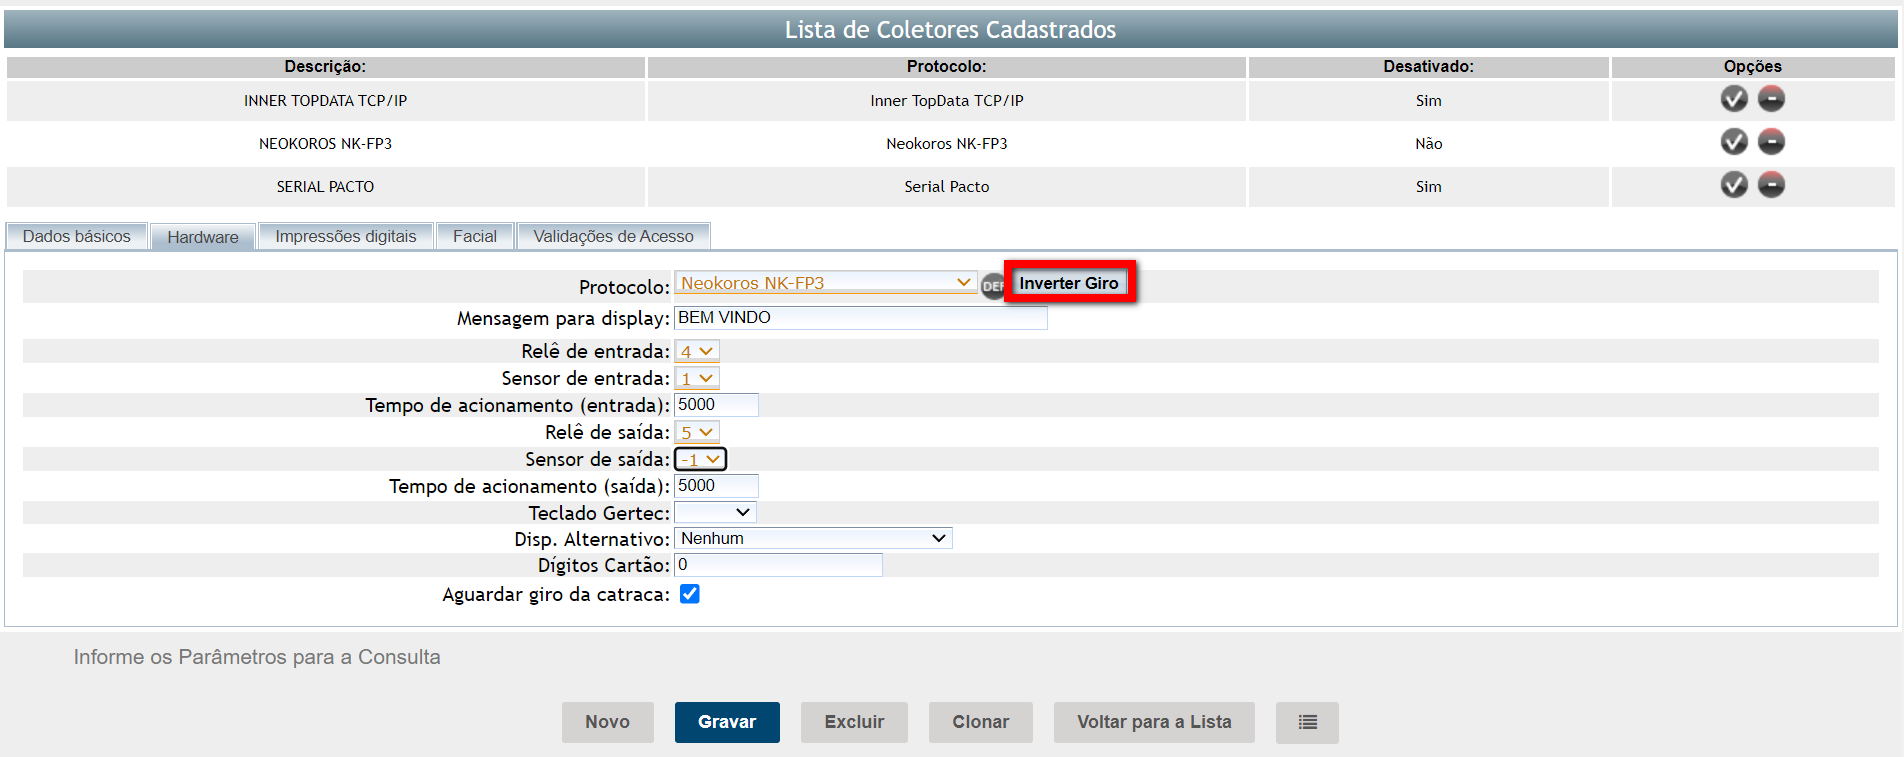
Task: Click checkmark icon for NEOKOROS NK-FP3 row
Action: [1733, 142]
